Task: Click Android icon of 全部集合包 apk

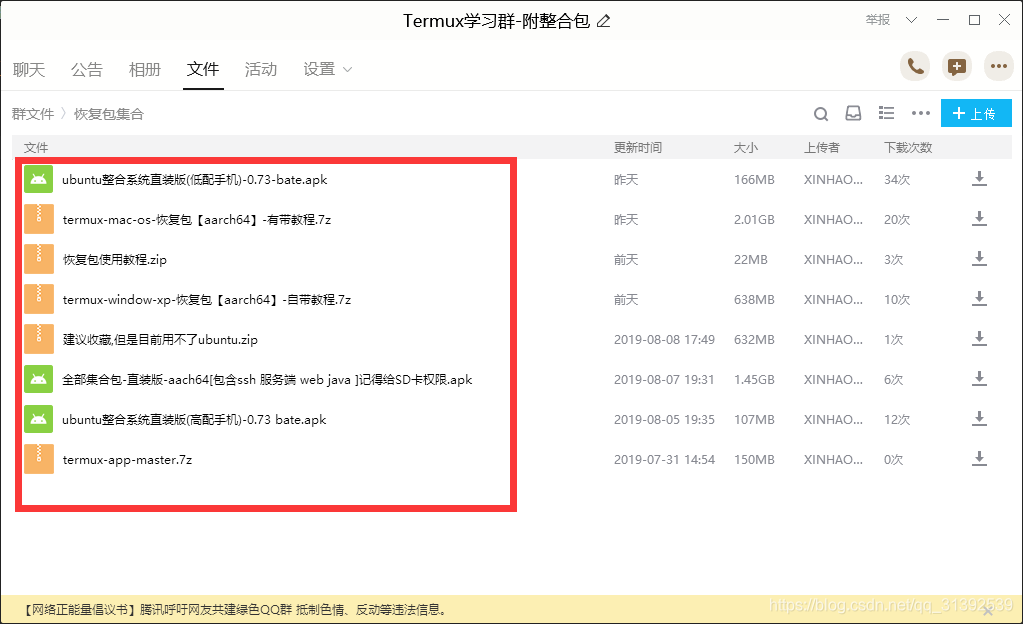Action: (38, 379)
